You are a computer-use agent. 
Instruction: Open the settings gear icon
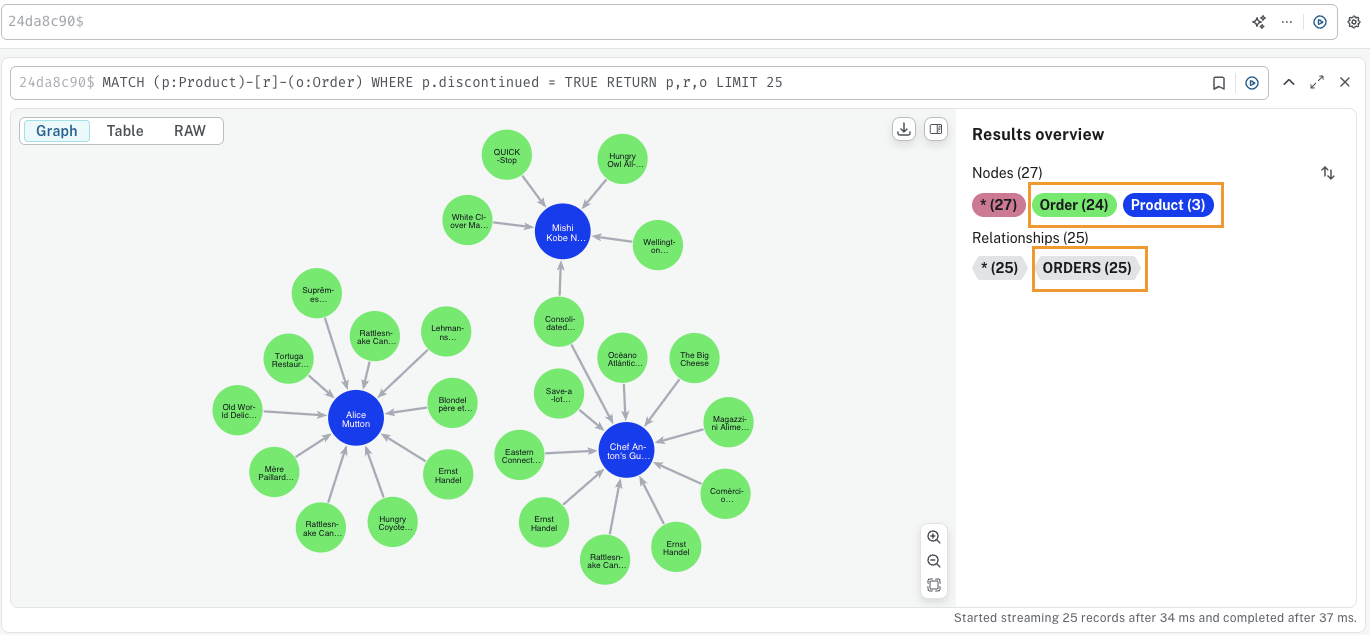[x=1354, y=21]
